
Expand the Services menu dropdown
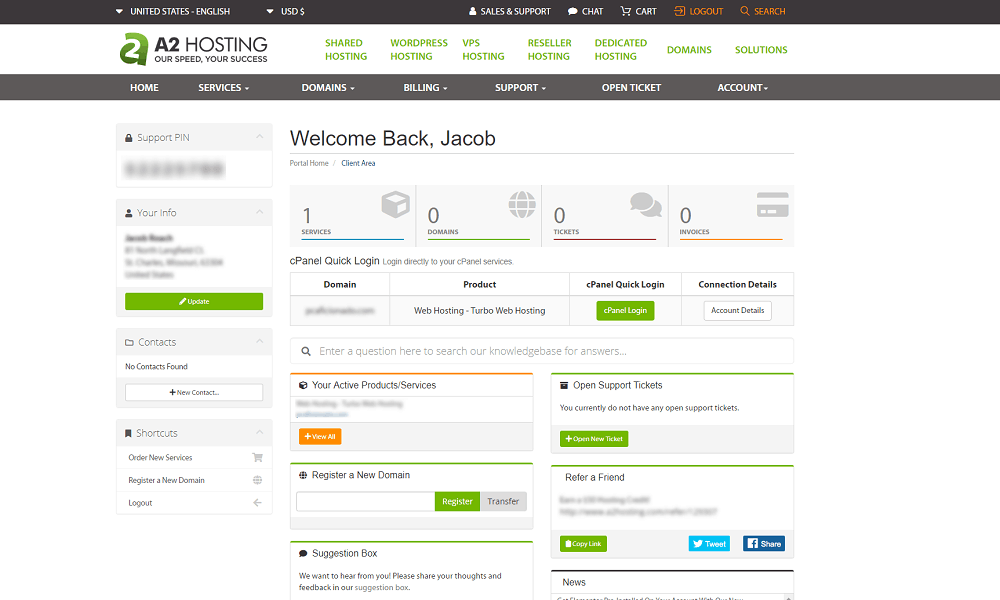(223, 87)
